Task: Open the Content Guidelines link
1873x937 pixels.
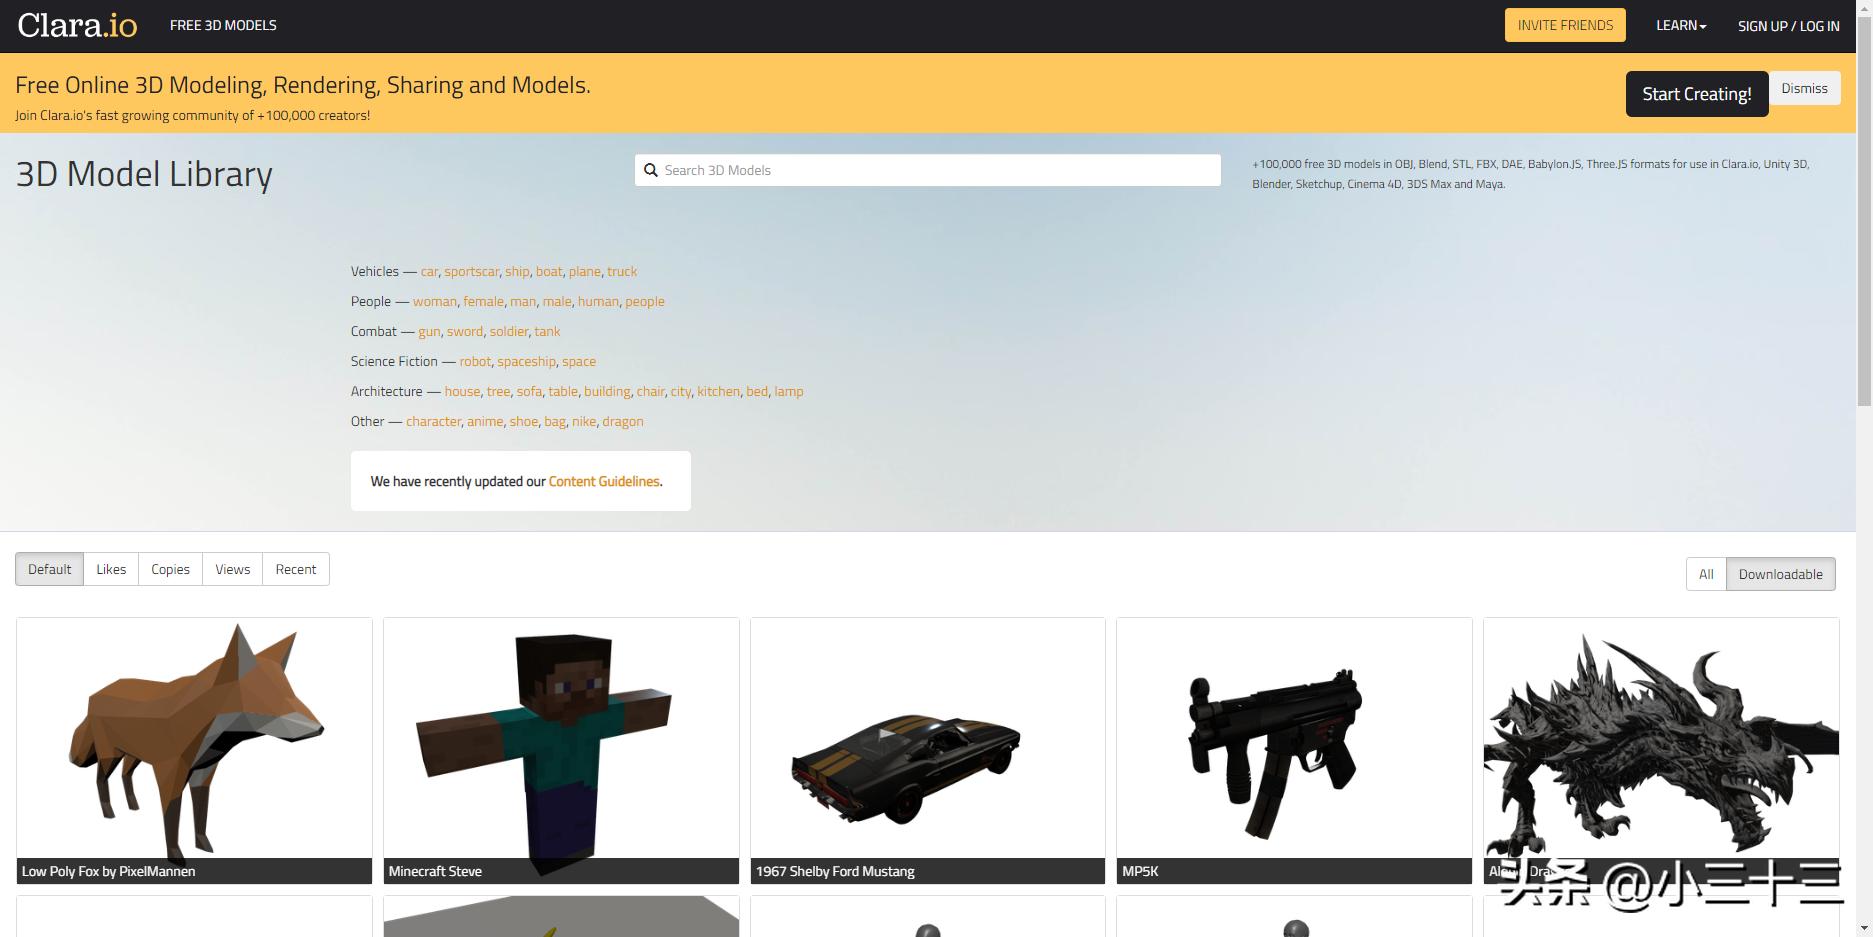Action: [604, 481]
